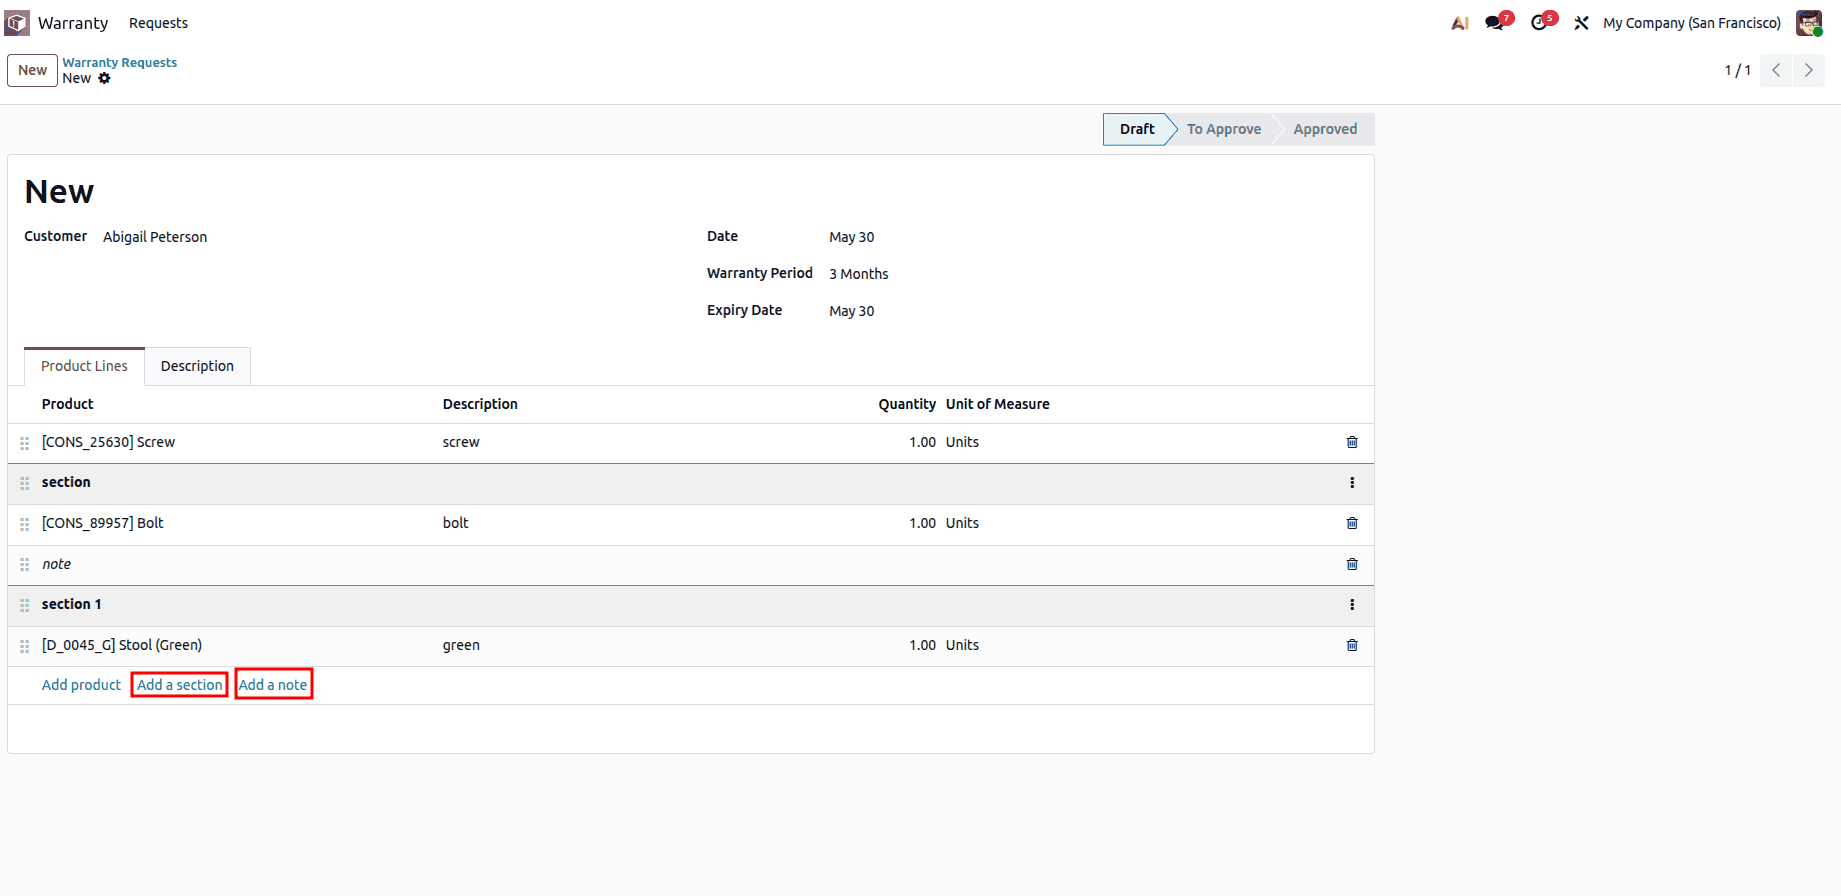Set status to Approved

coord(1325,129)
